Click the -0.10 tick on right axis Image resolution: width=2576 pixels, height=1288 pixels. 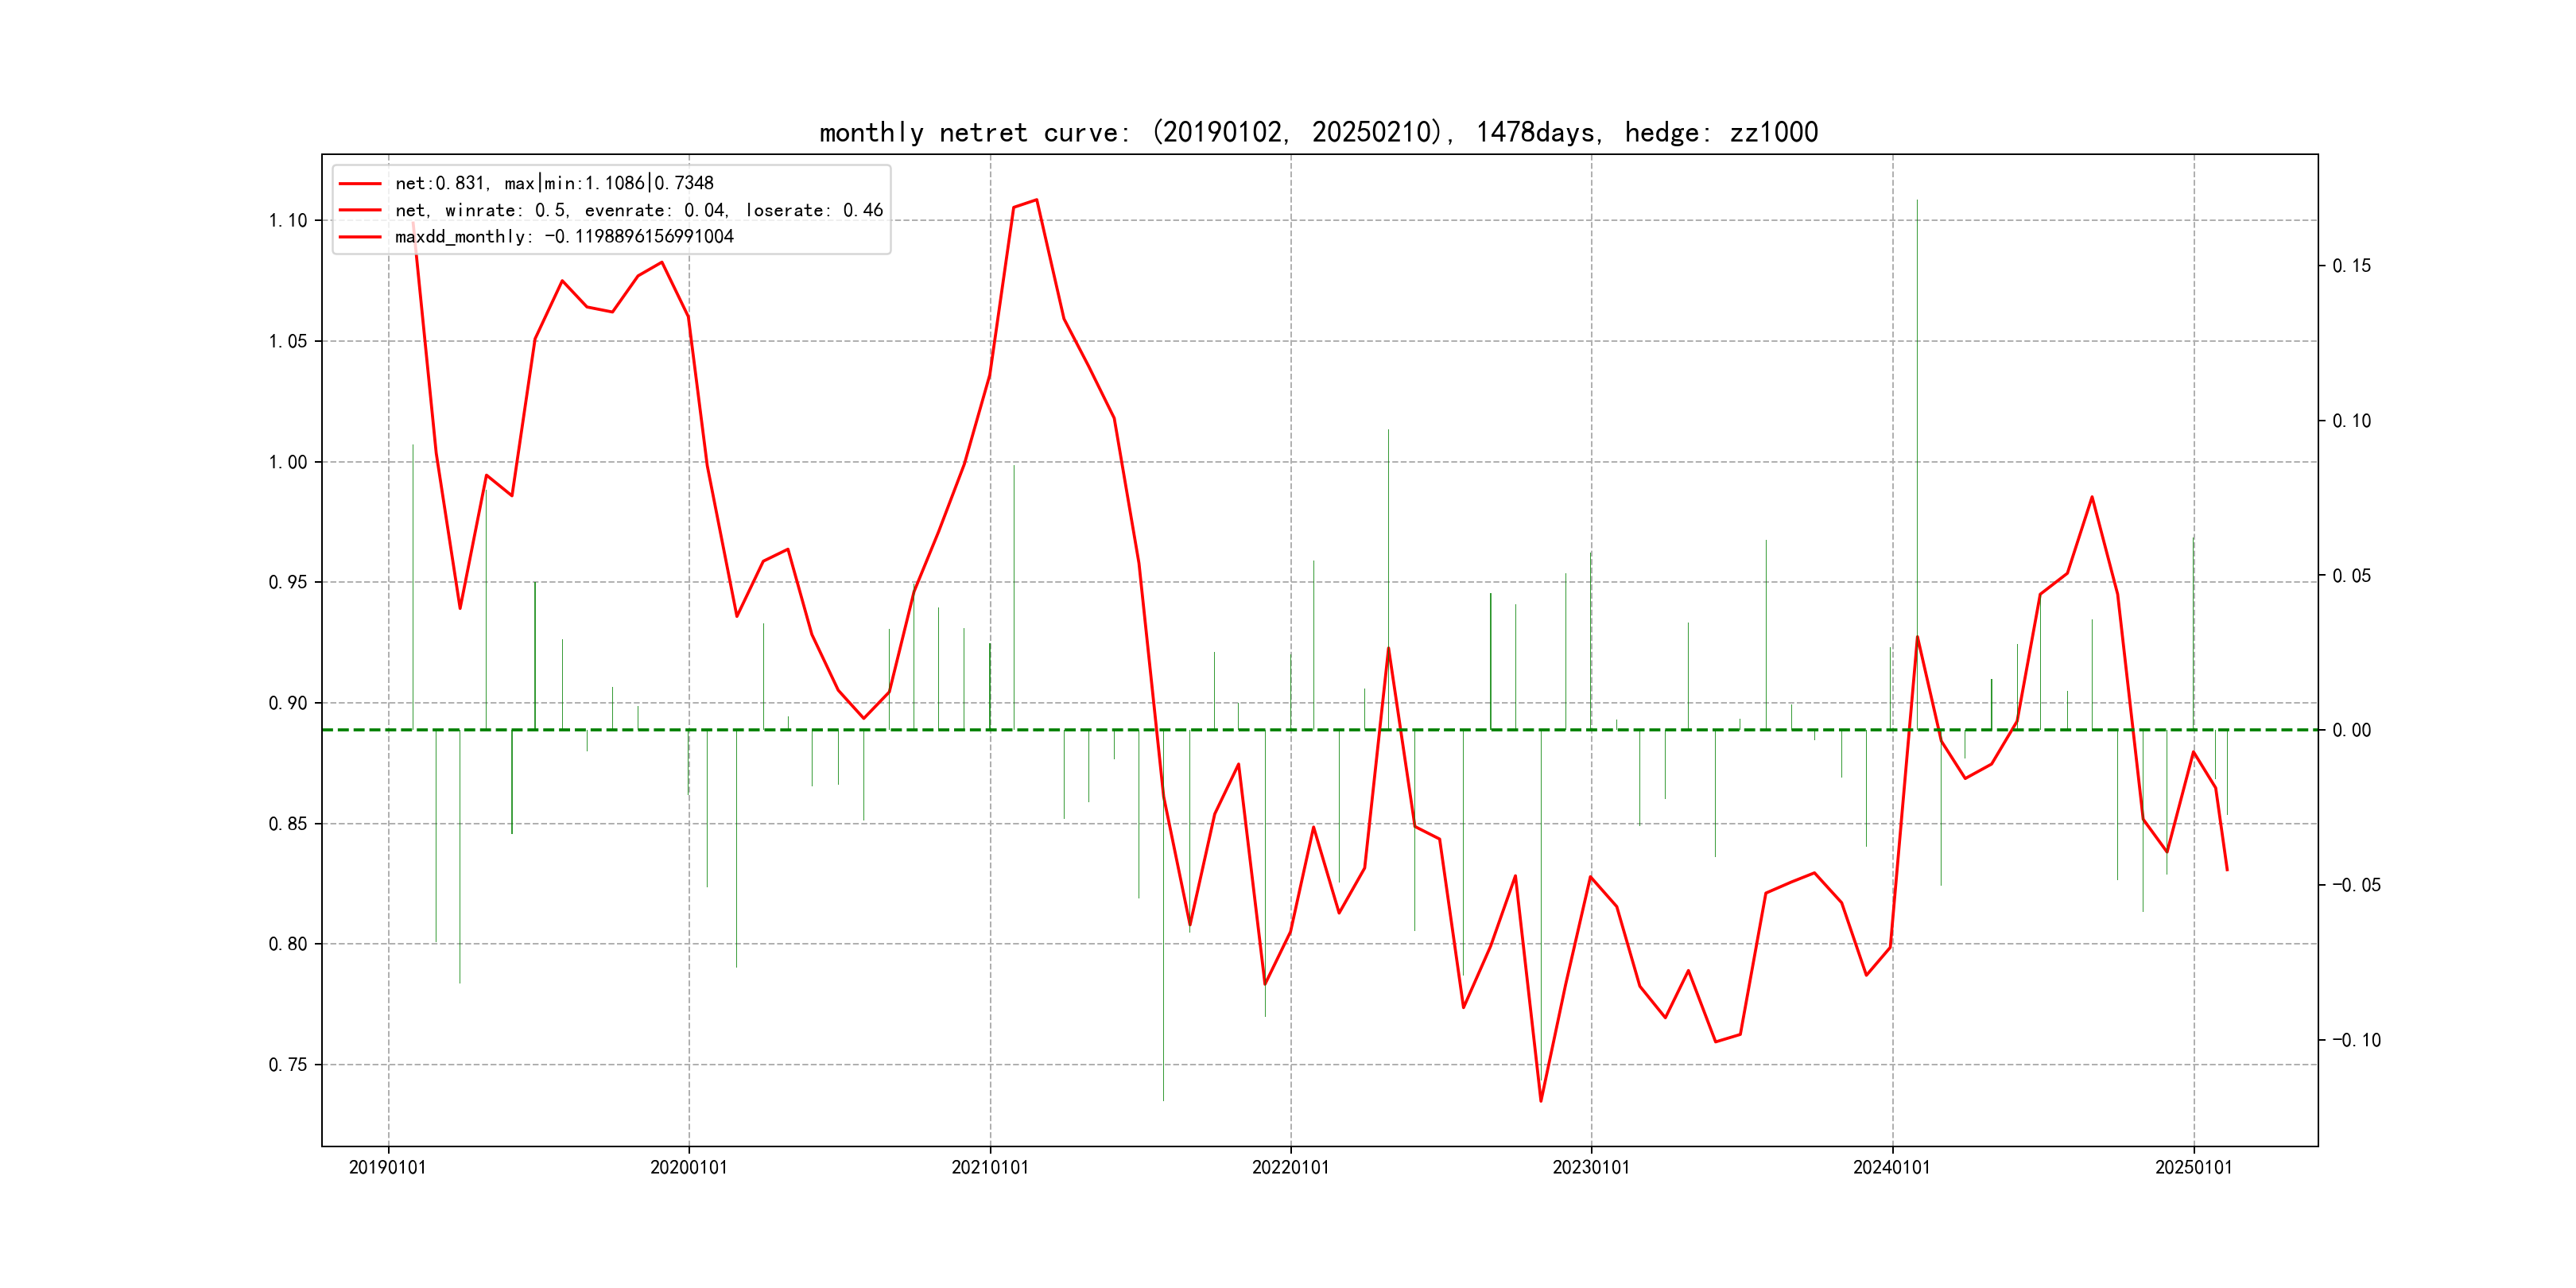coord(2356,1041)
